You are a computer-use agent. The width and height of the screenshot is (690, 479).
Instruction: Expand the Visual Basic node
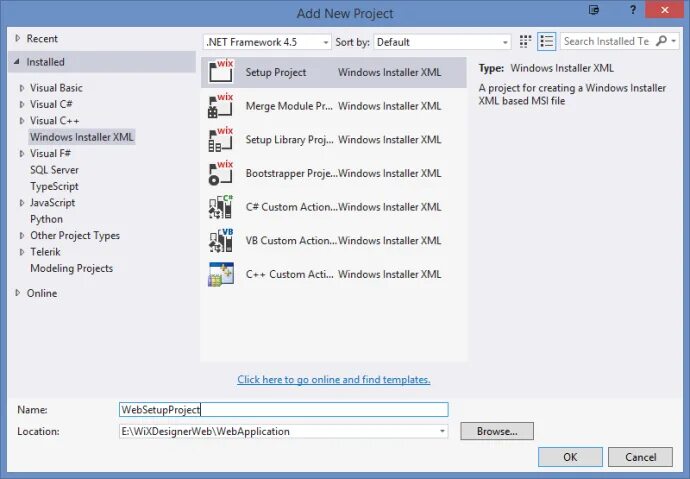tap(22, 88)
